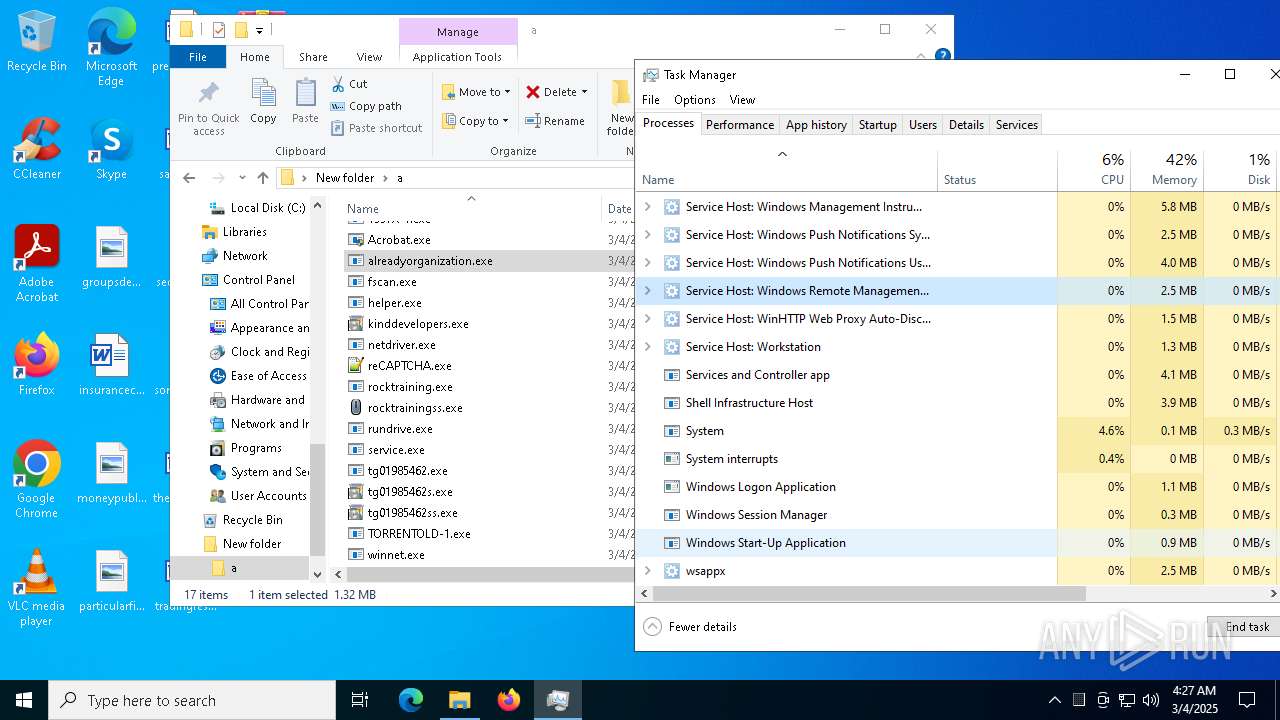Select the insurancec Word document on the desktop
This screenshot has width=1280, height=720.
pos(111,366)
